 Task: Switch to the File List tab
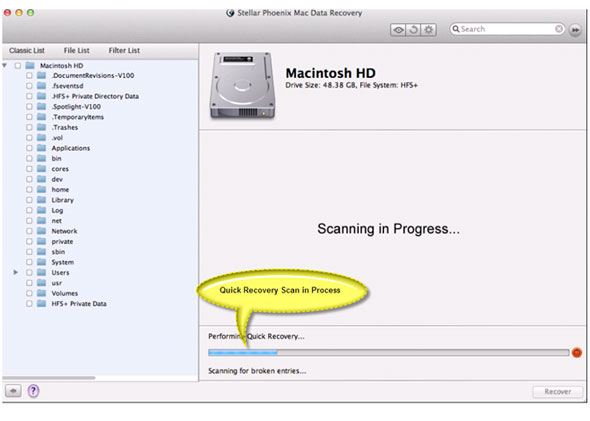[x=76, y=50]
